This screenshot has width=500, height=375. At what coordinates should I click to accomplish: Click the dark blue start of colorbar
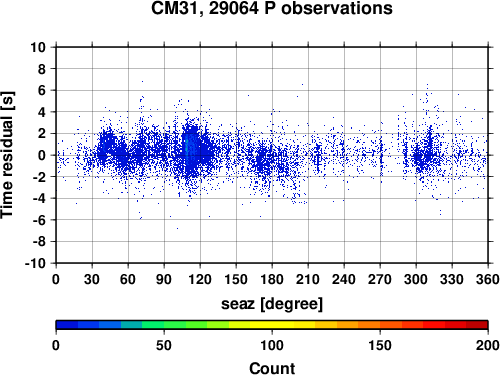(x=67, y=325)
